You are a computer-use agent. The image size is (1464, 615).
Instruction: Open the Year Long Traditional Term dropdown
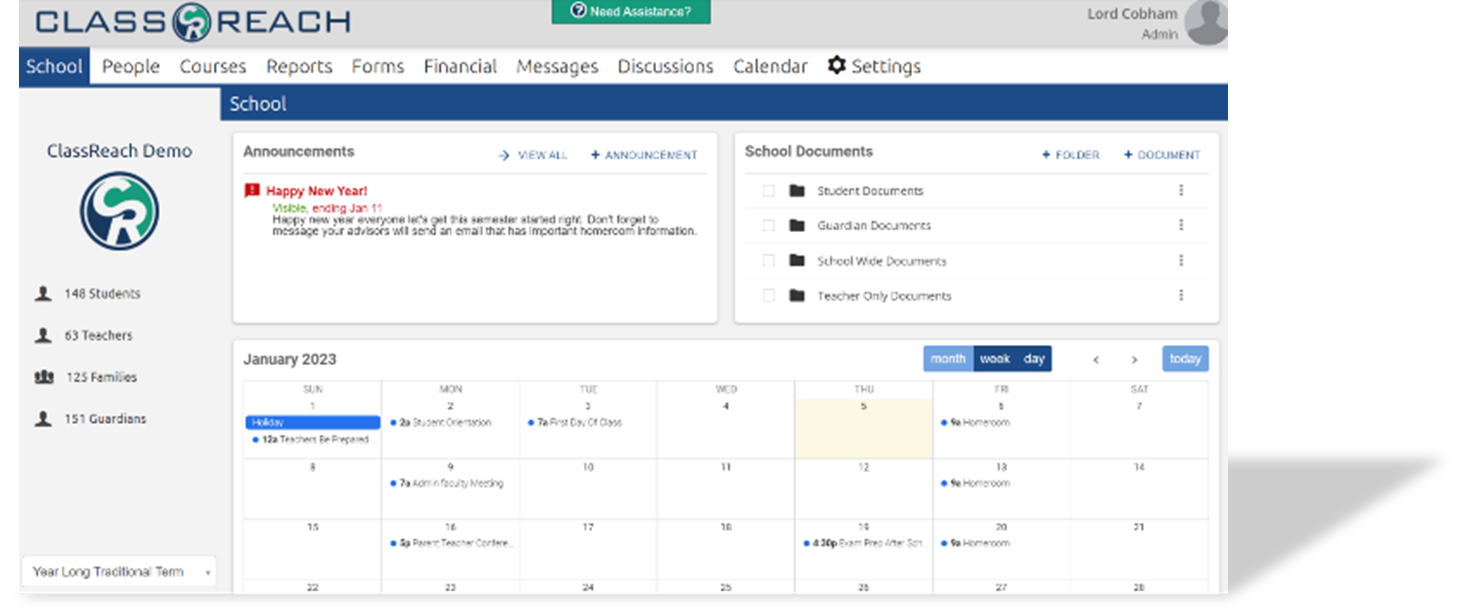tap(119, 570)
